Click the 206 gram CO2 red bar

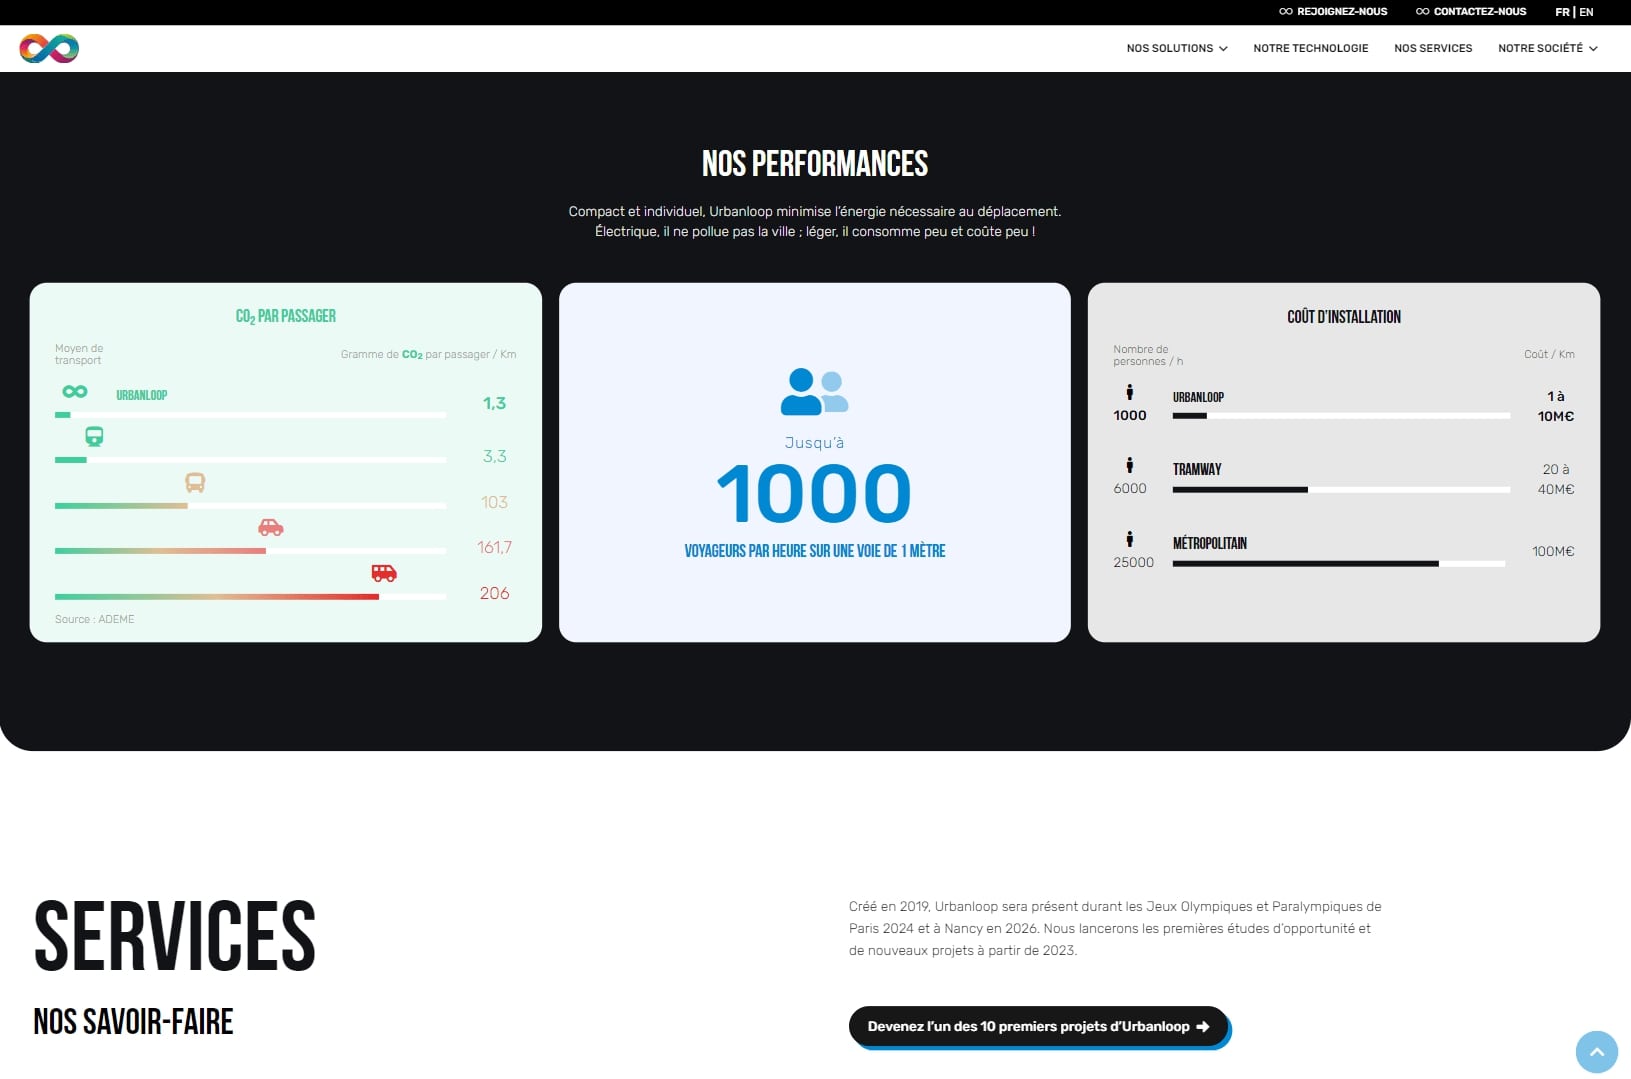point(250,597)
